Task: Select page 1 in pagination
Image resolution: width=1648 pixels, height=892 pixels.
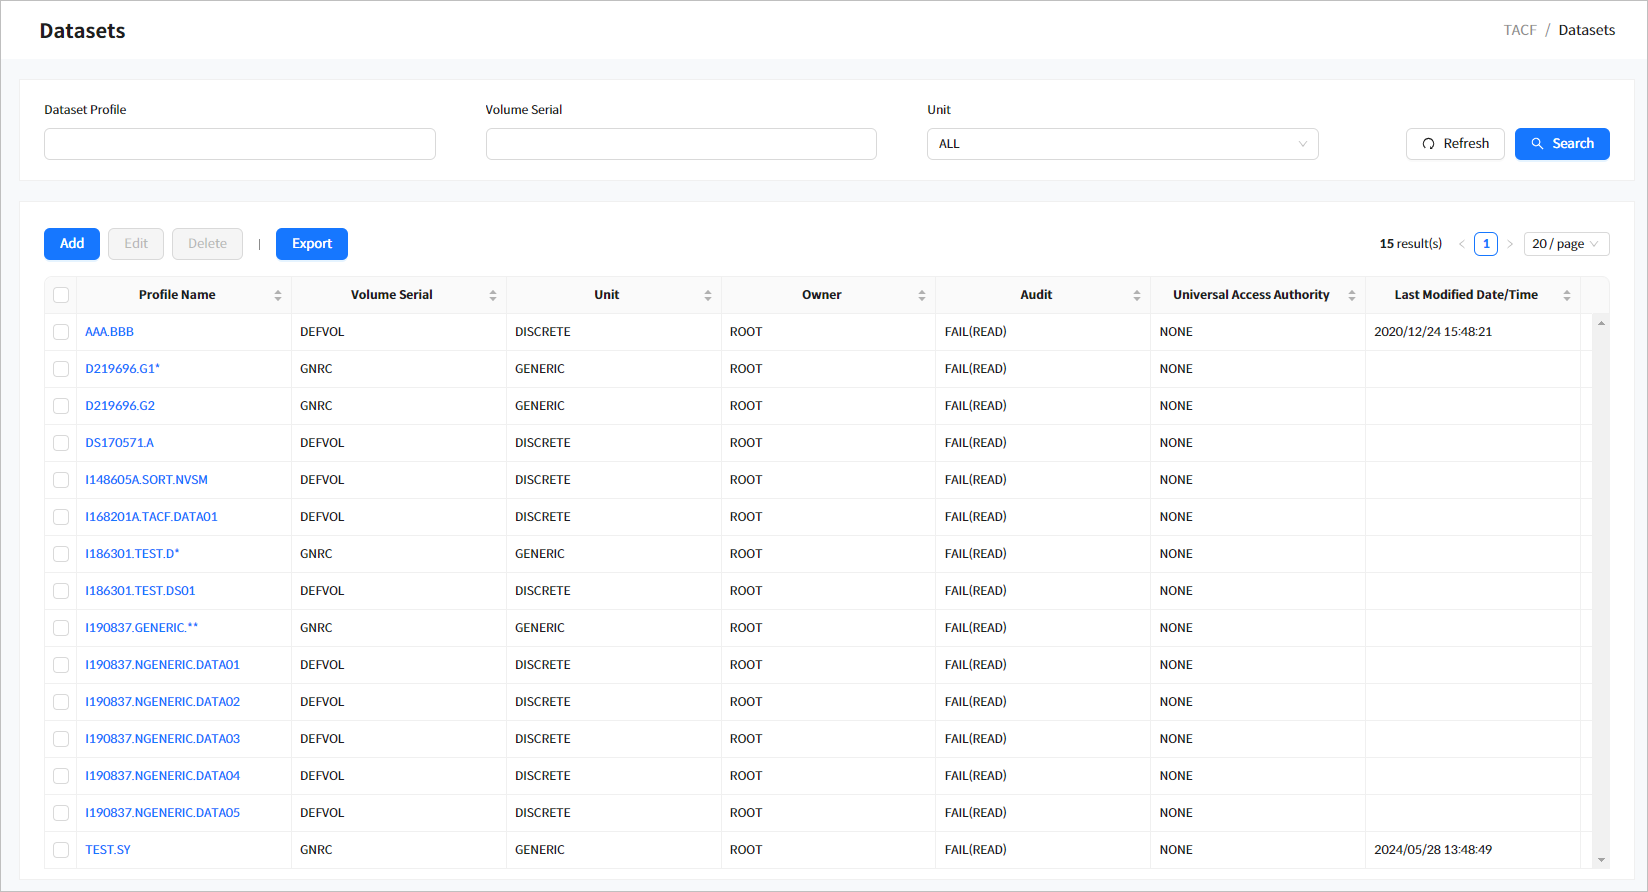Action: [1486, 244]
